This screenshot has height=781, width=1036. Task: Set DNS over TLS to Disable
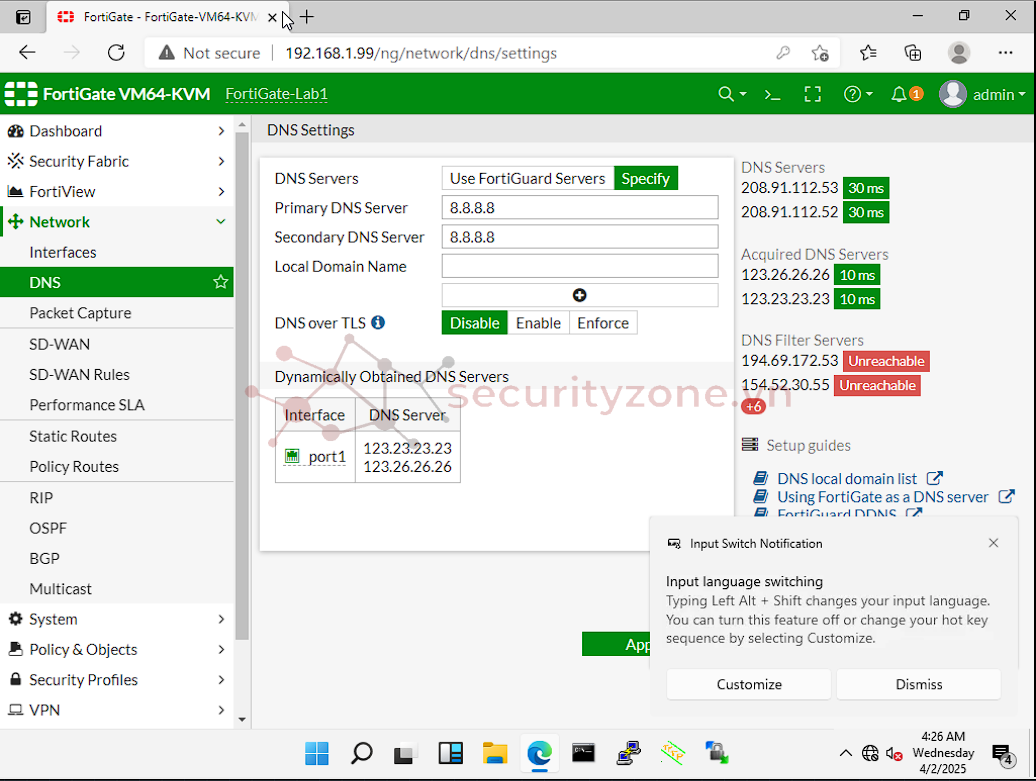[x=474, y=323]
